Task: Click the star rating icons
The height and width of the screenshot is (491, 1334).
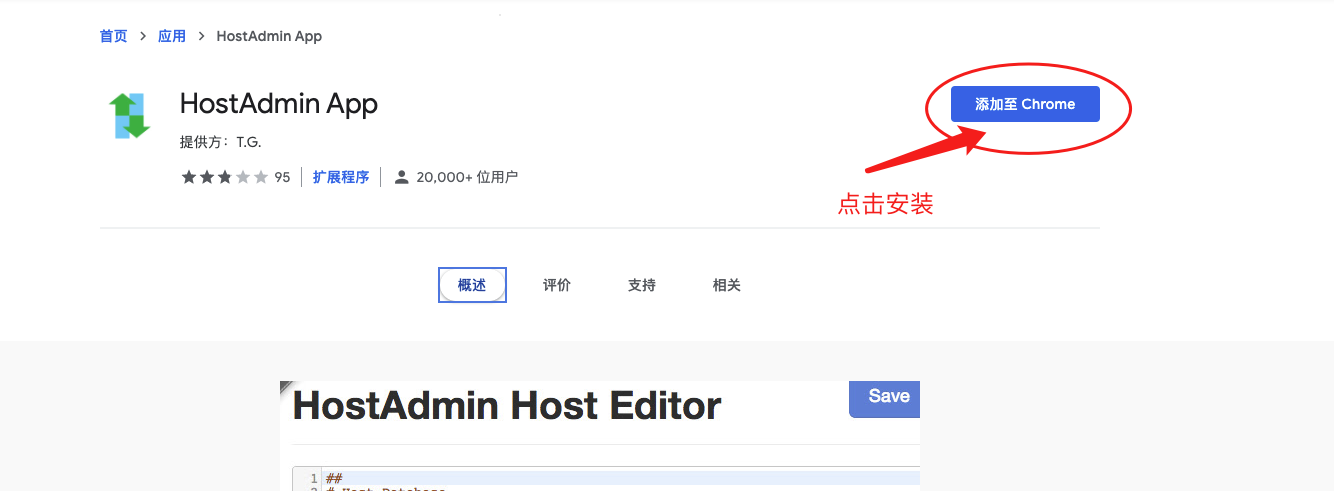Action: (x=225, y=177)
